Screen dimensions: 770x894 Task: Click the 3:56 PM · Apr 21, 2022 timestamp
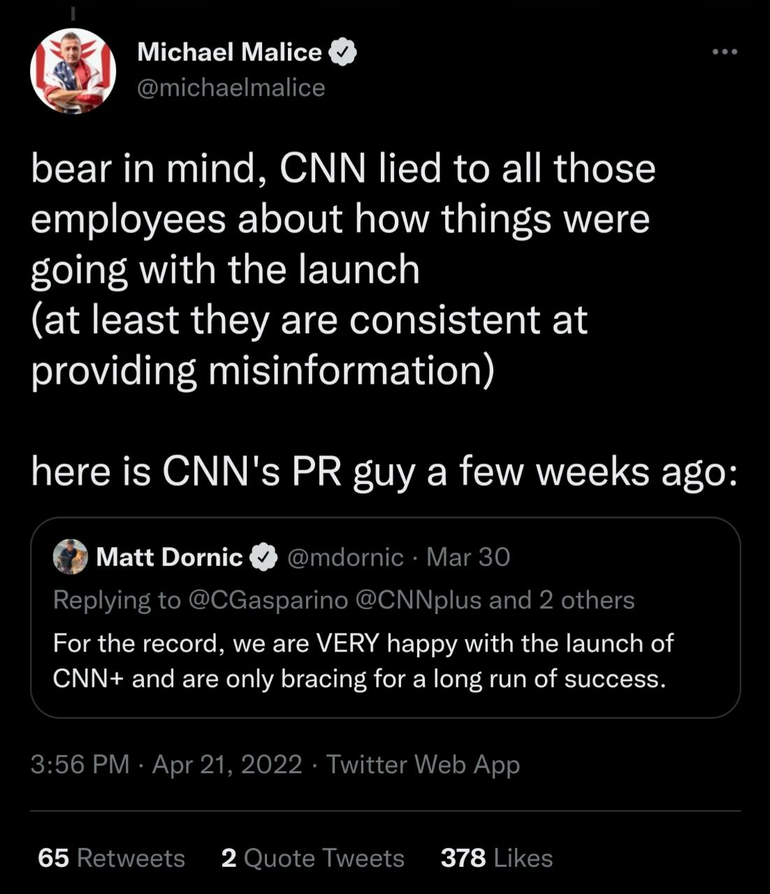point(167,765)
